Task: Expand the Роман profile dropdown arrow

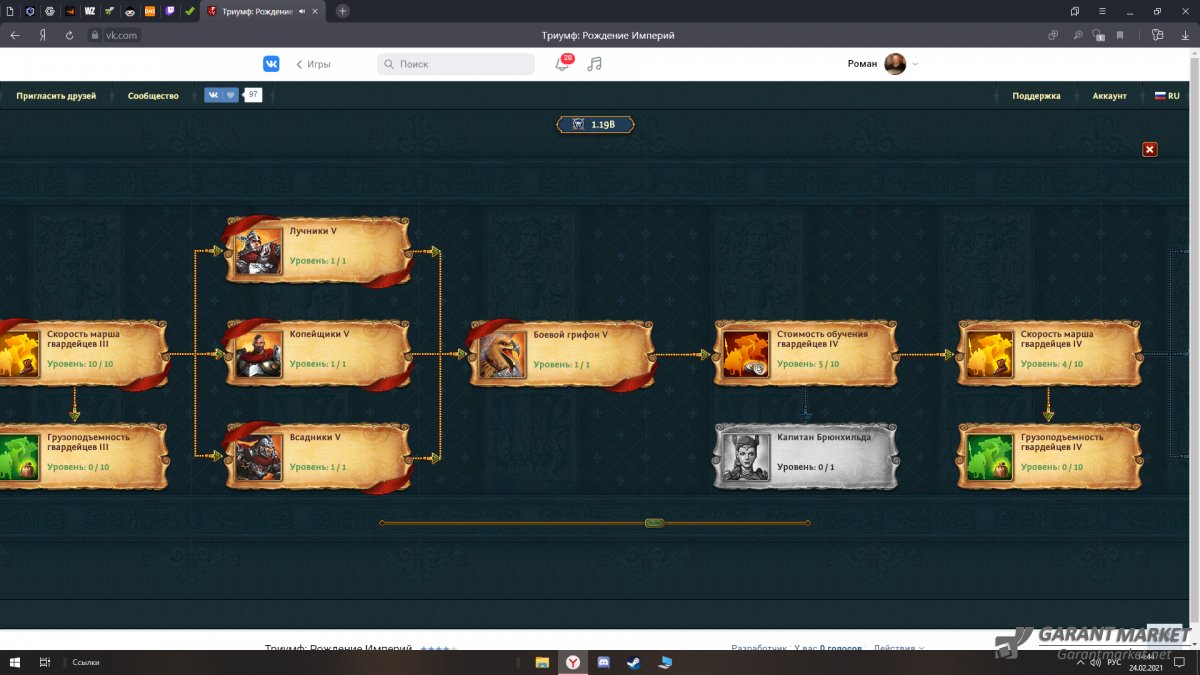Action: click(915, 64)
